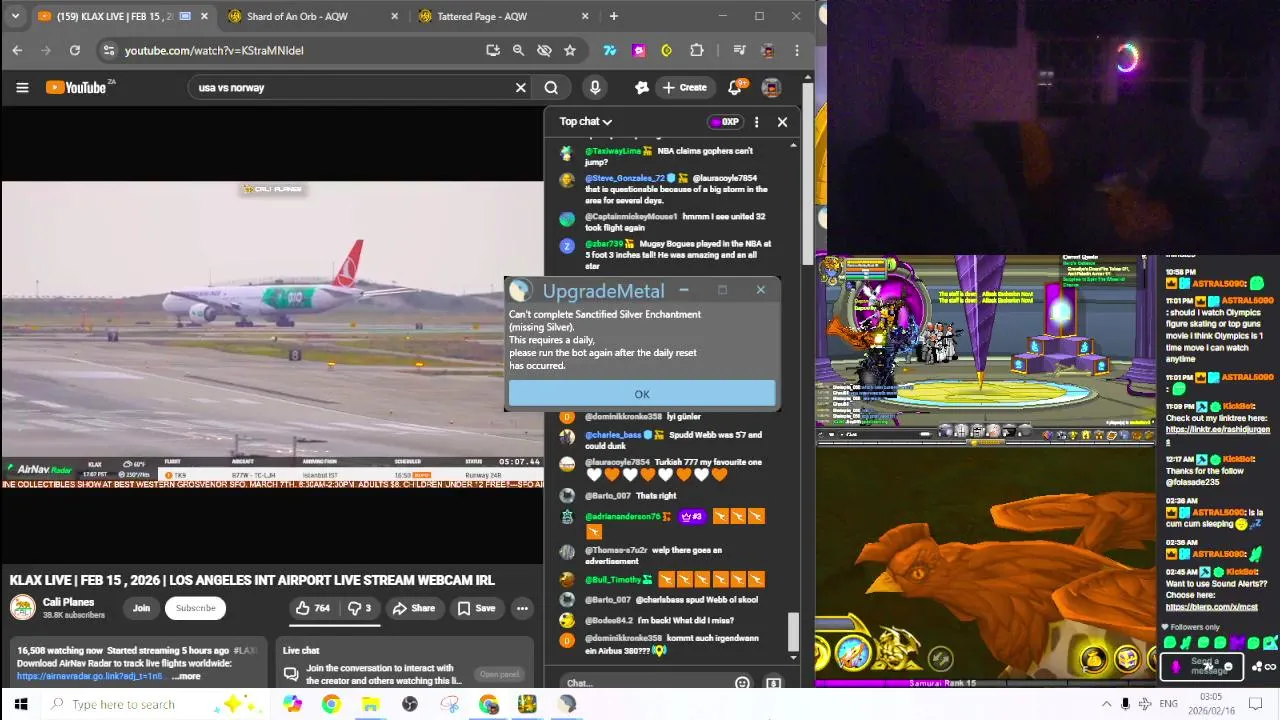Click the YouTube search magnifier button
The height and width of the screenshot is (720, 1280).
point(551,88)
